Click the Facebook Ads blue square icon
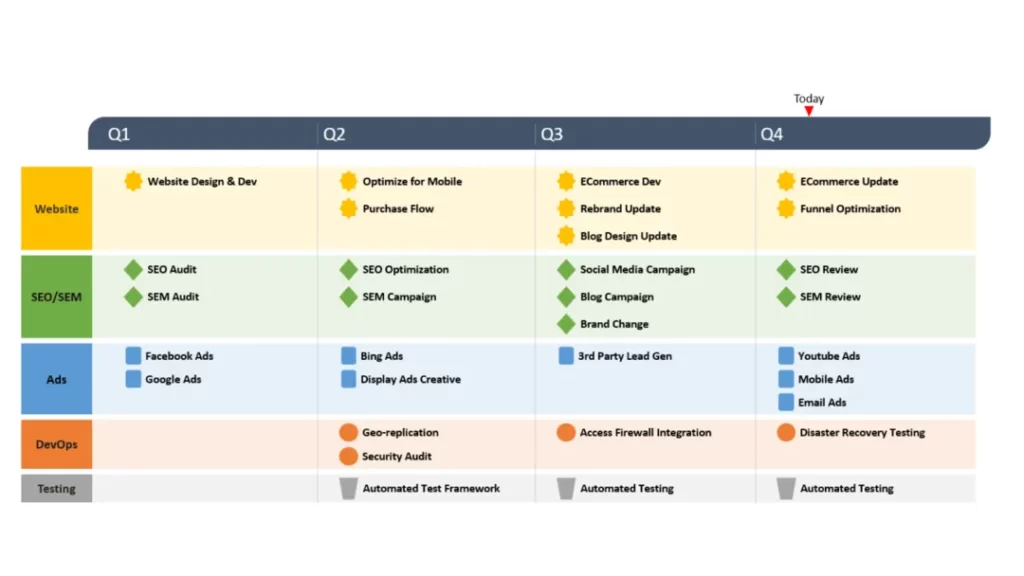Screen dimensions: 1024x576 (x=133, y=355)
